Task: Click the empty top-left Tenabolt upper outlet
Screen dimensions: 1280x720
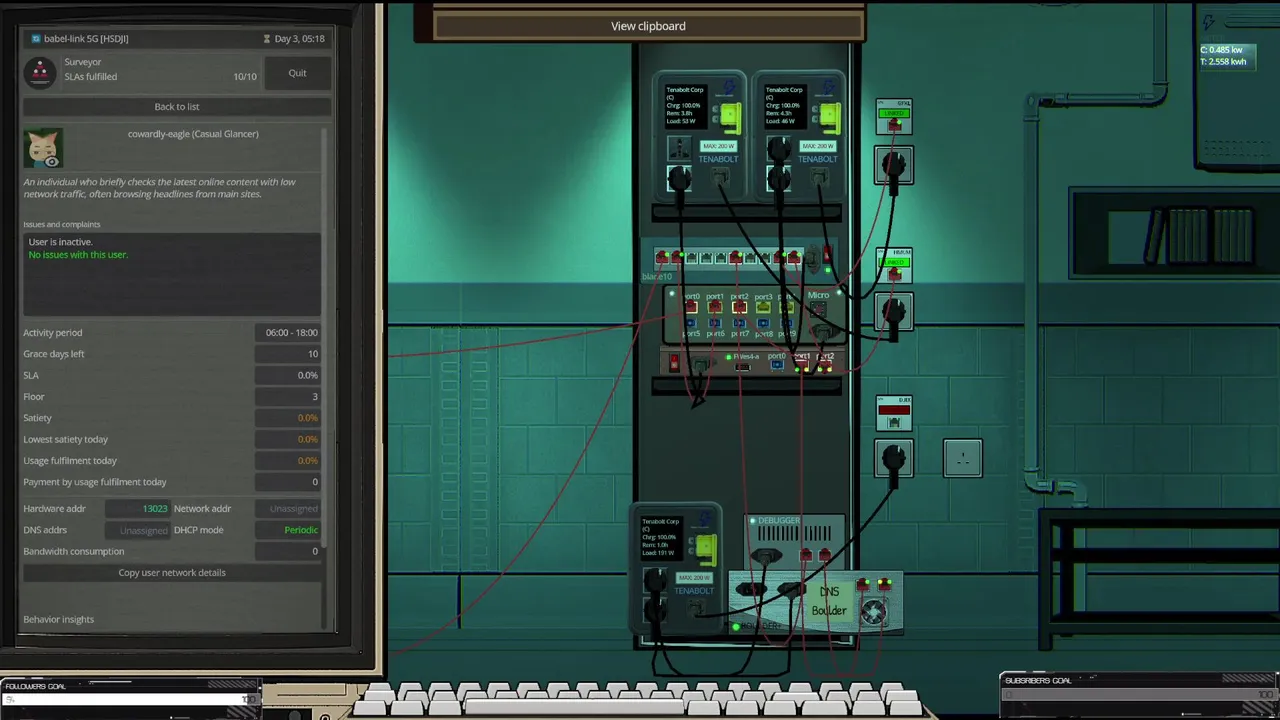Action: (x=679, y=148)
